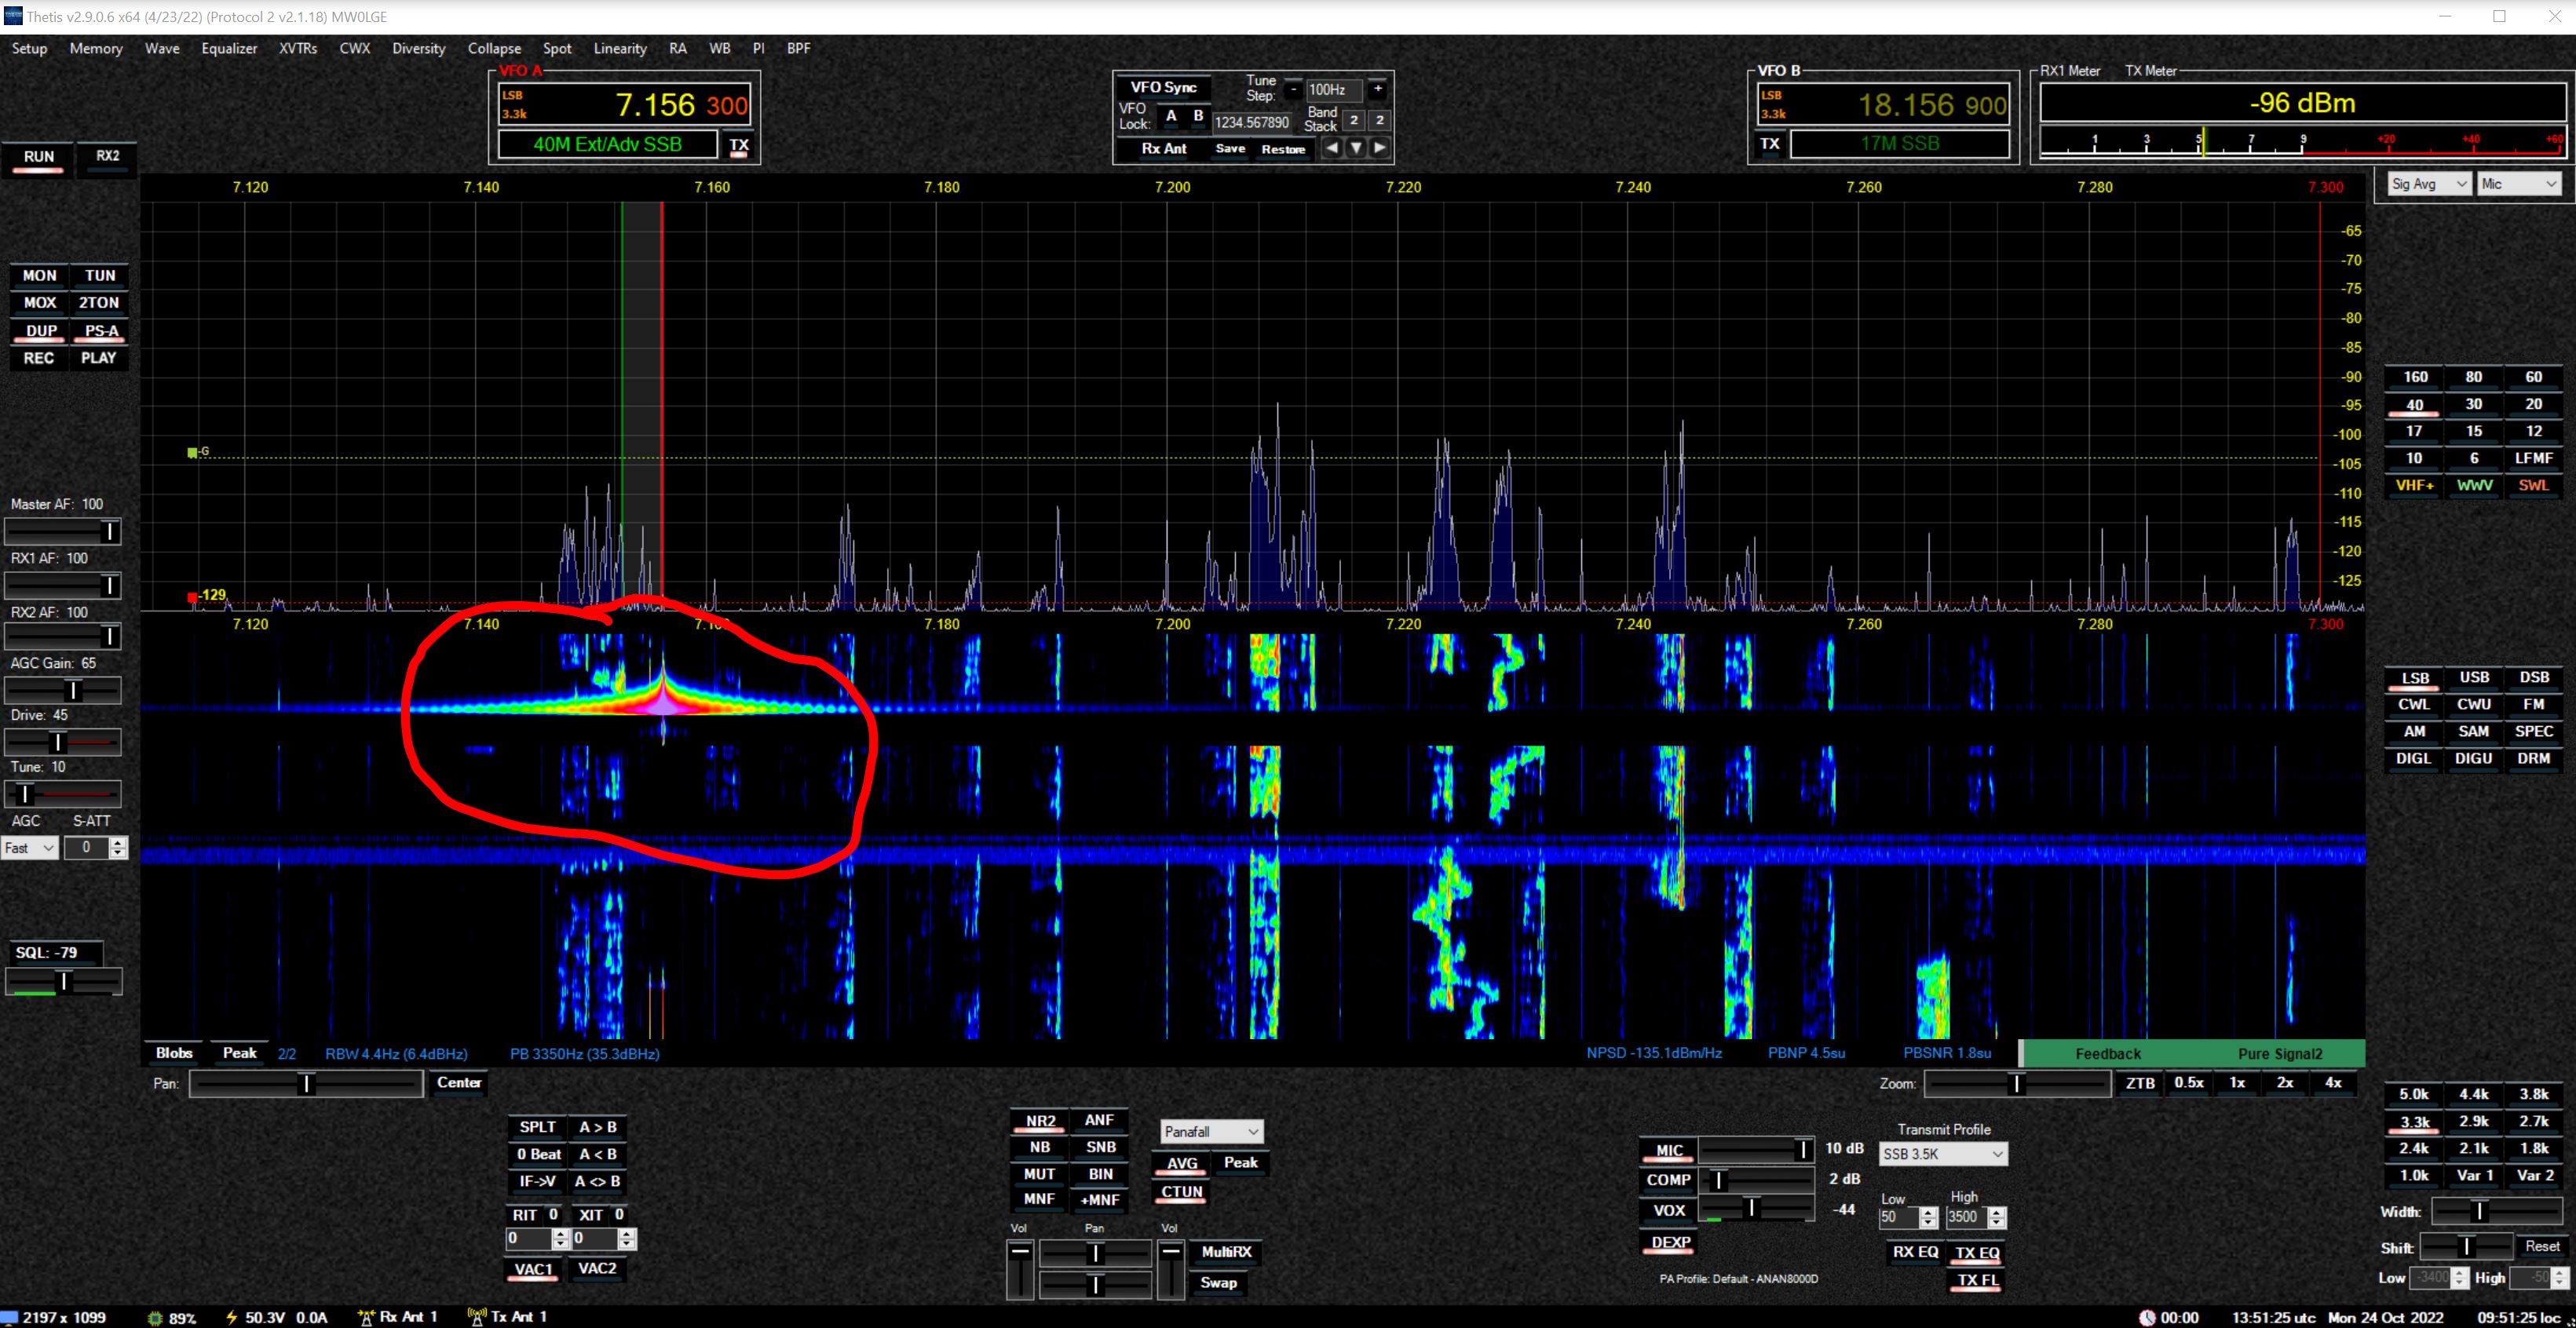Screen dimensions: 2576x1328
Task: Adjust the AGC Gain slider
Action: coord(63,690)
